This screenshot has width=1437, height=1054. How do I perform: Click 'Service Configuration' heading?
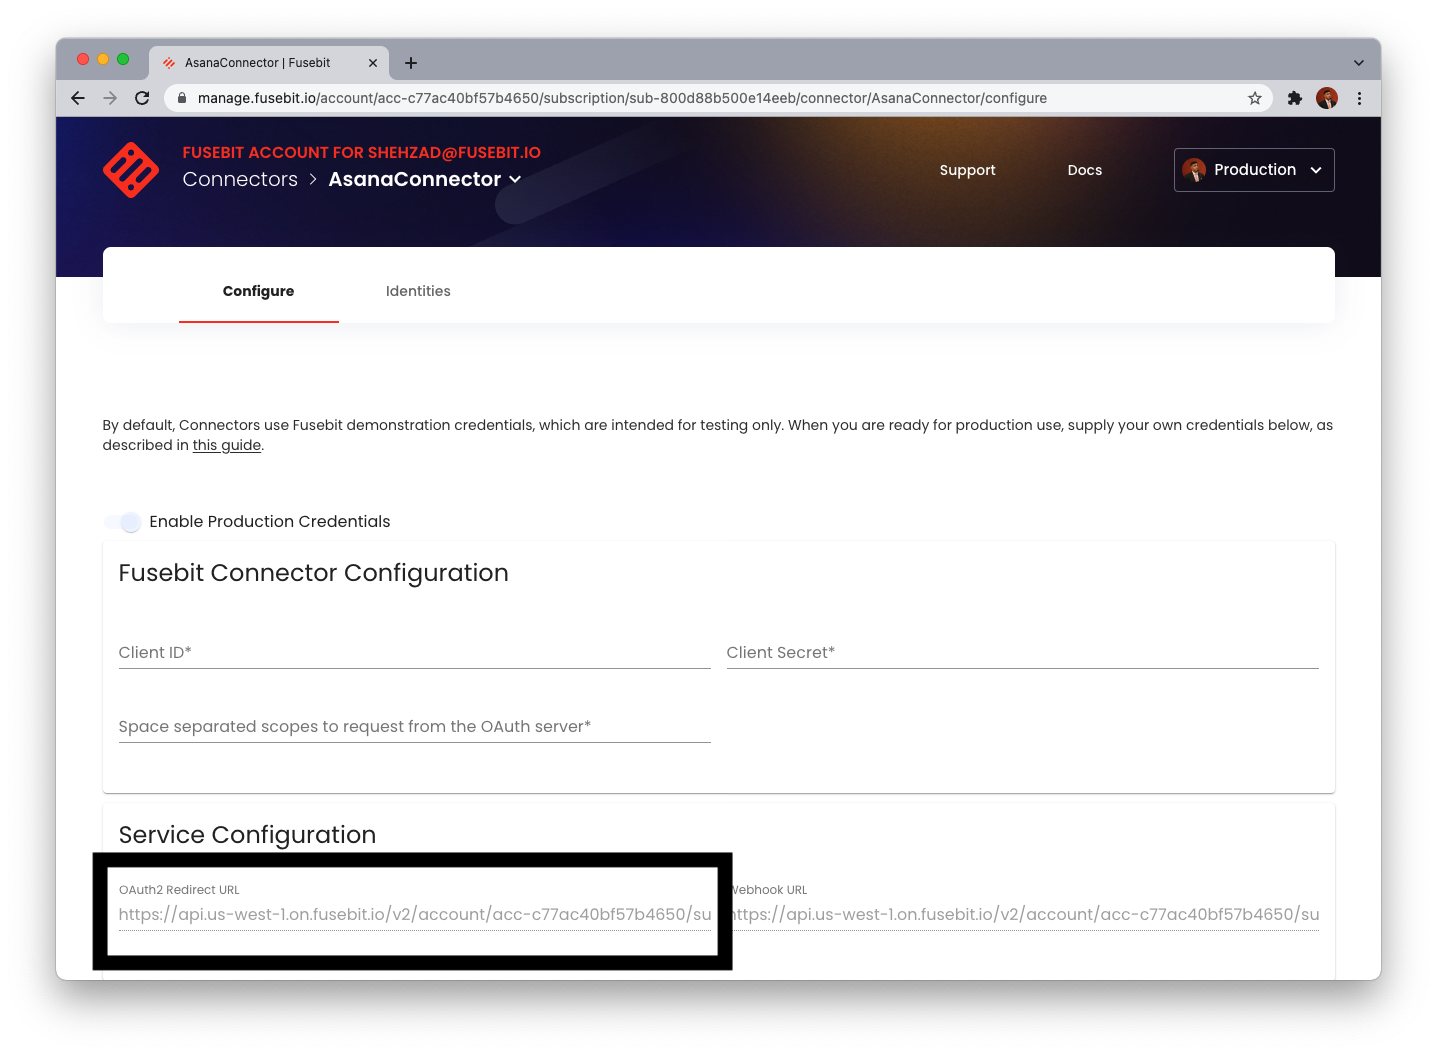247,835
